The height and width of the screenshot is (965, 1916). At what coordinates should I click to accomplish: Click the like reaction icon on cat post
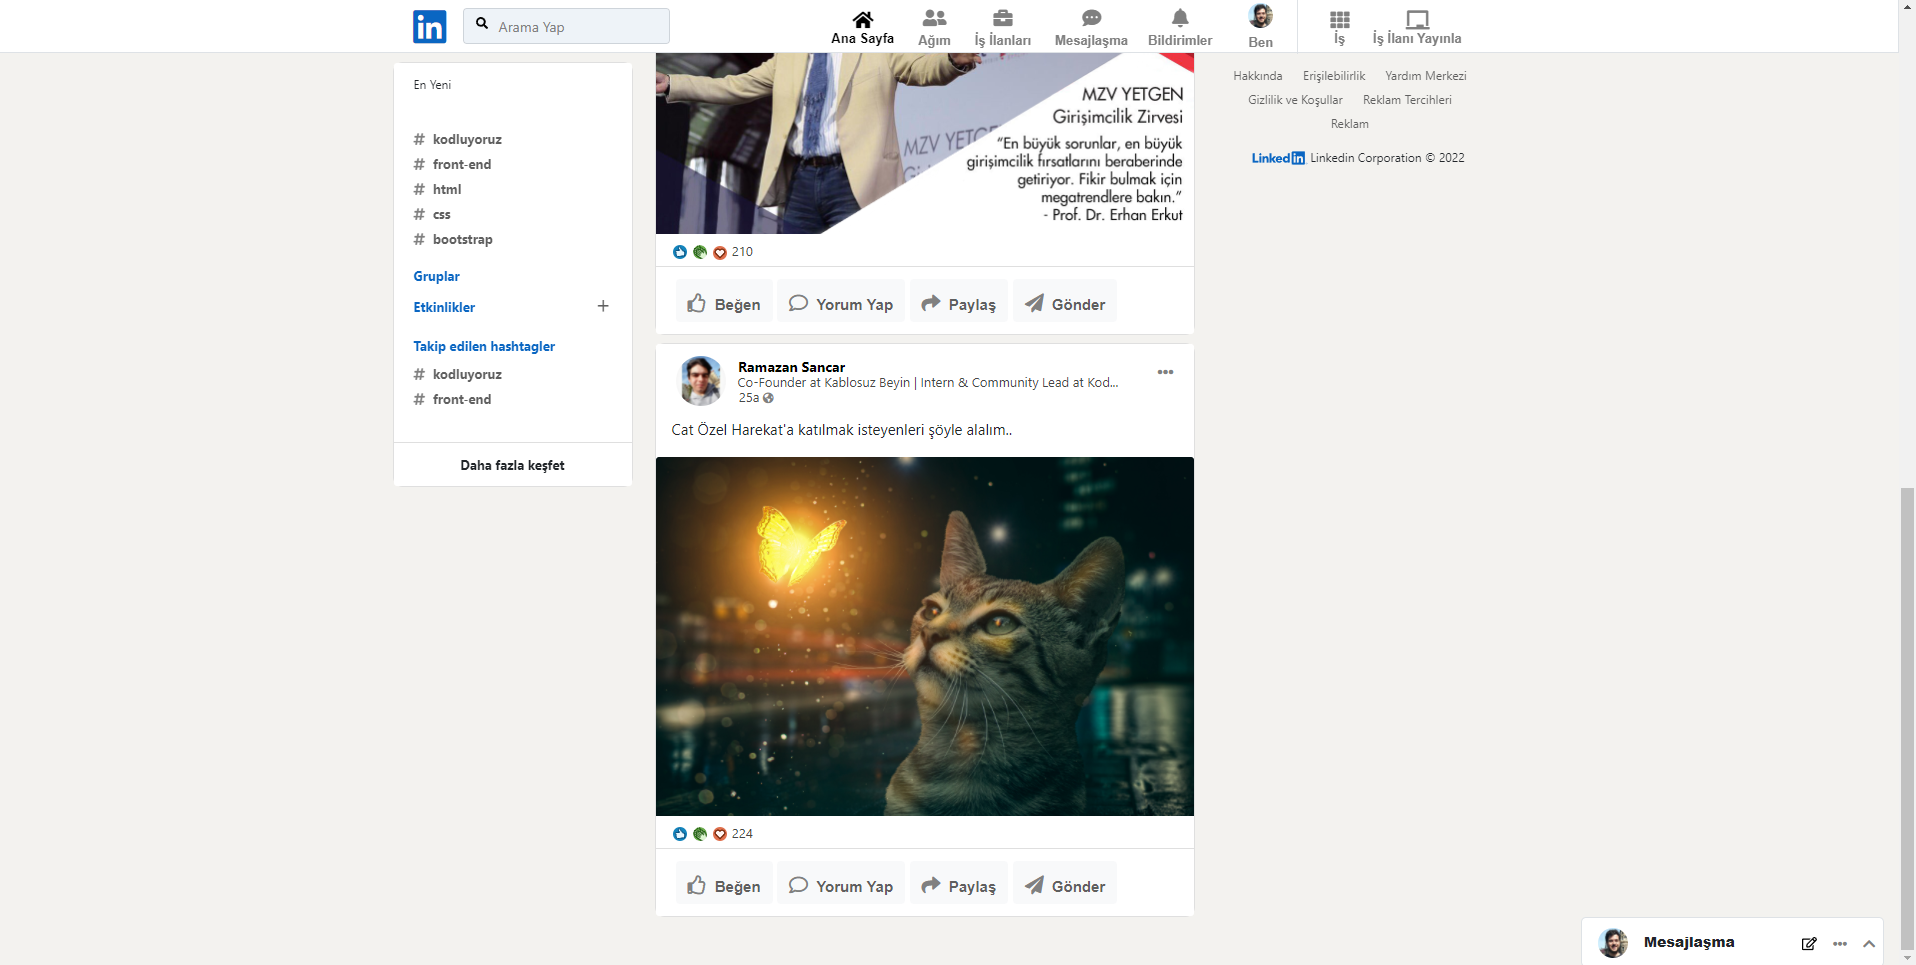click(x=680, y=833)
